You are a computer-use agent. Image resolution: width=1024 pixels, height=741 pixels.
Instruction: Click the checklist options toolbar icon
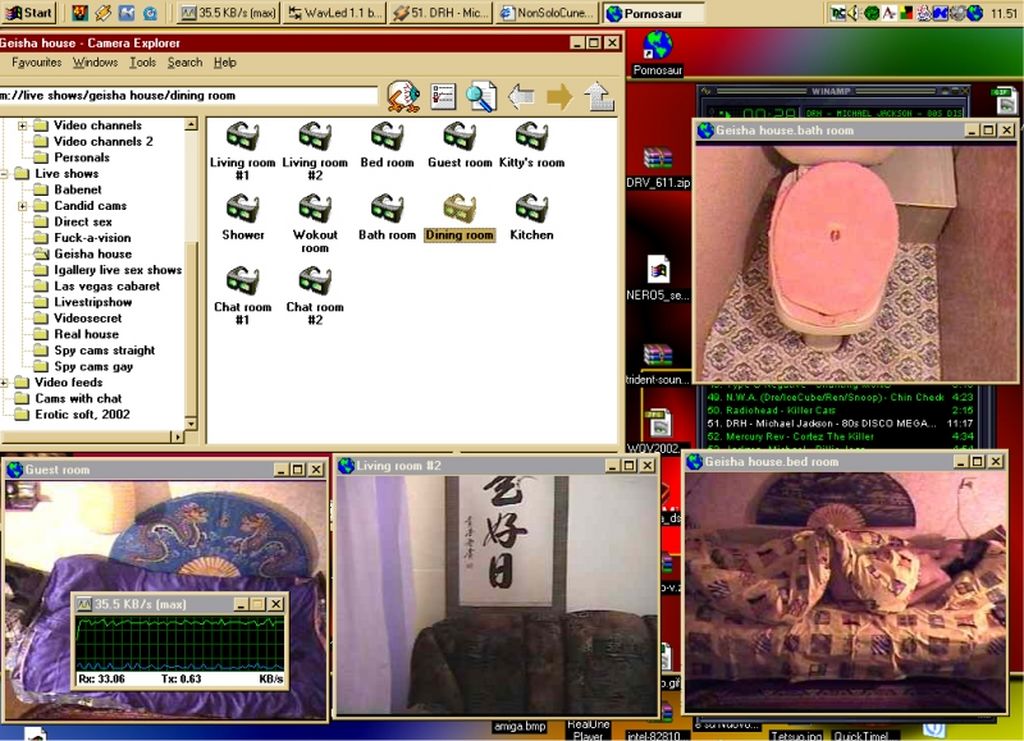[443, 97]
